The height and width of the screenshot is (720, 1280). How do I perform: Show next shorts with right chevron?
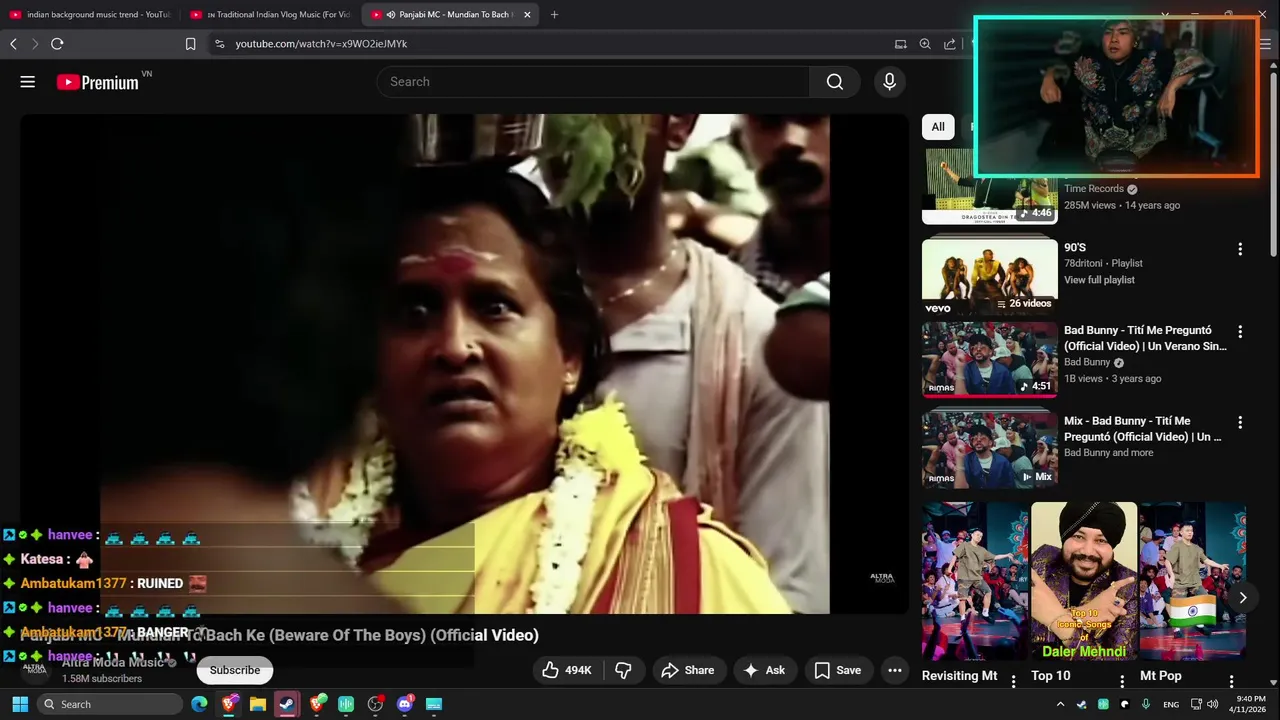click(x=1242, y=597)
